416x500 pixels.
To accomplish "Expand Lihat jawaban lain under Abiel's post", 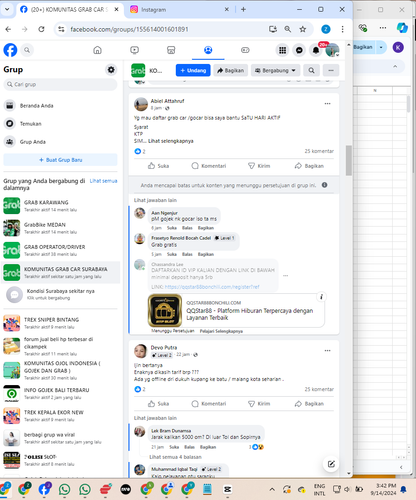I will tap(155, 200).
